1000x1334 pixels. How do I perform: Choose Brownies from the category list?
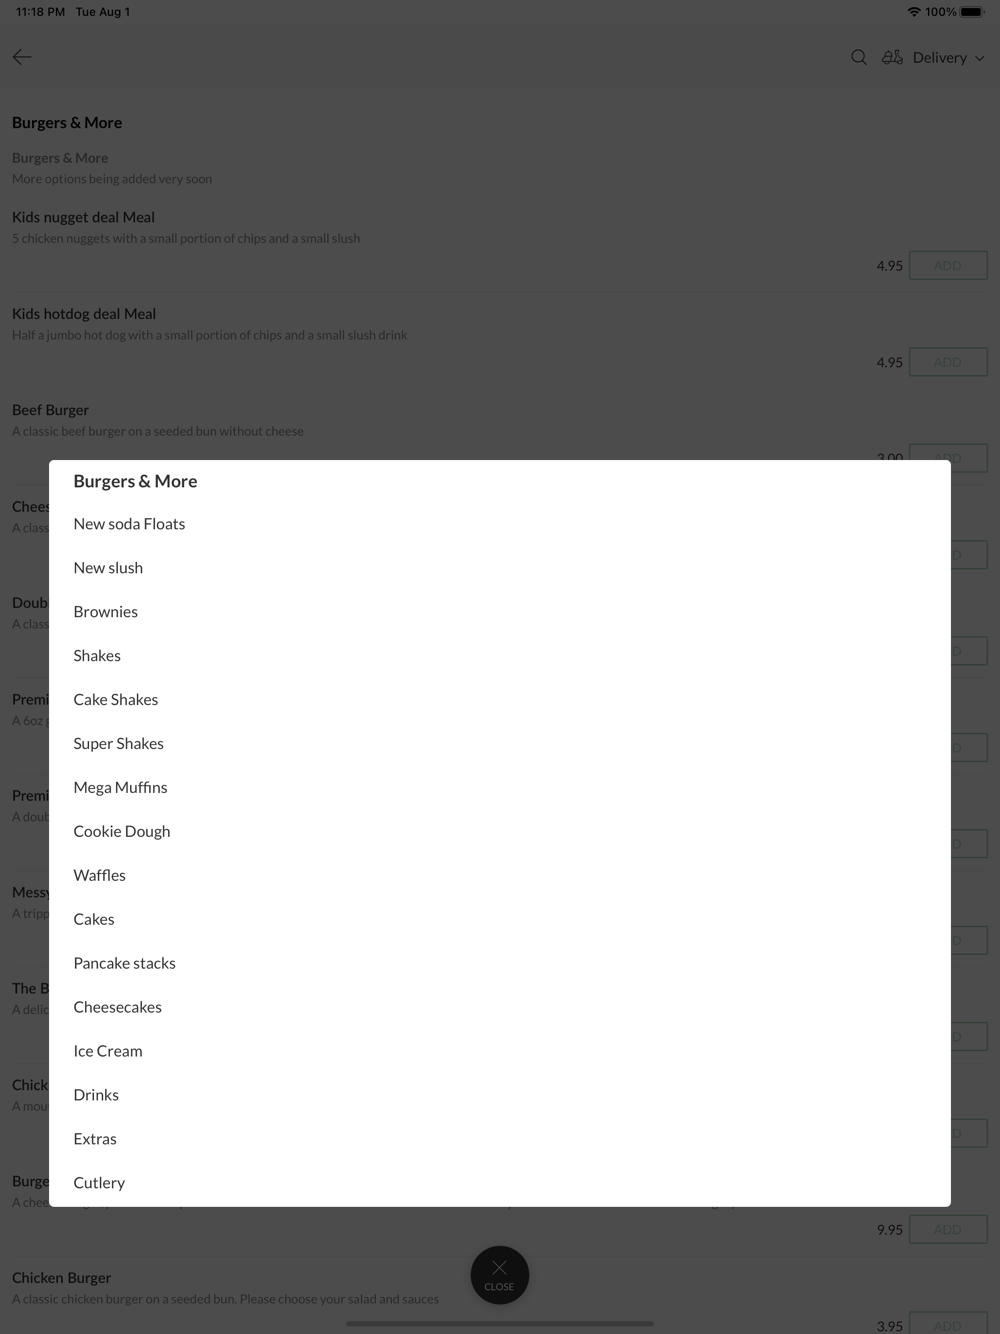(105, 612)
